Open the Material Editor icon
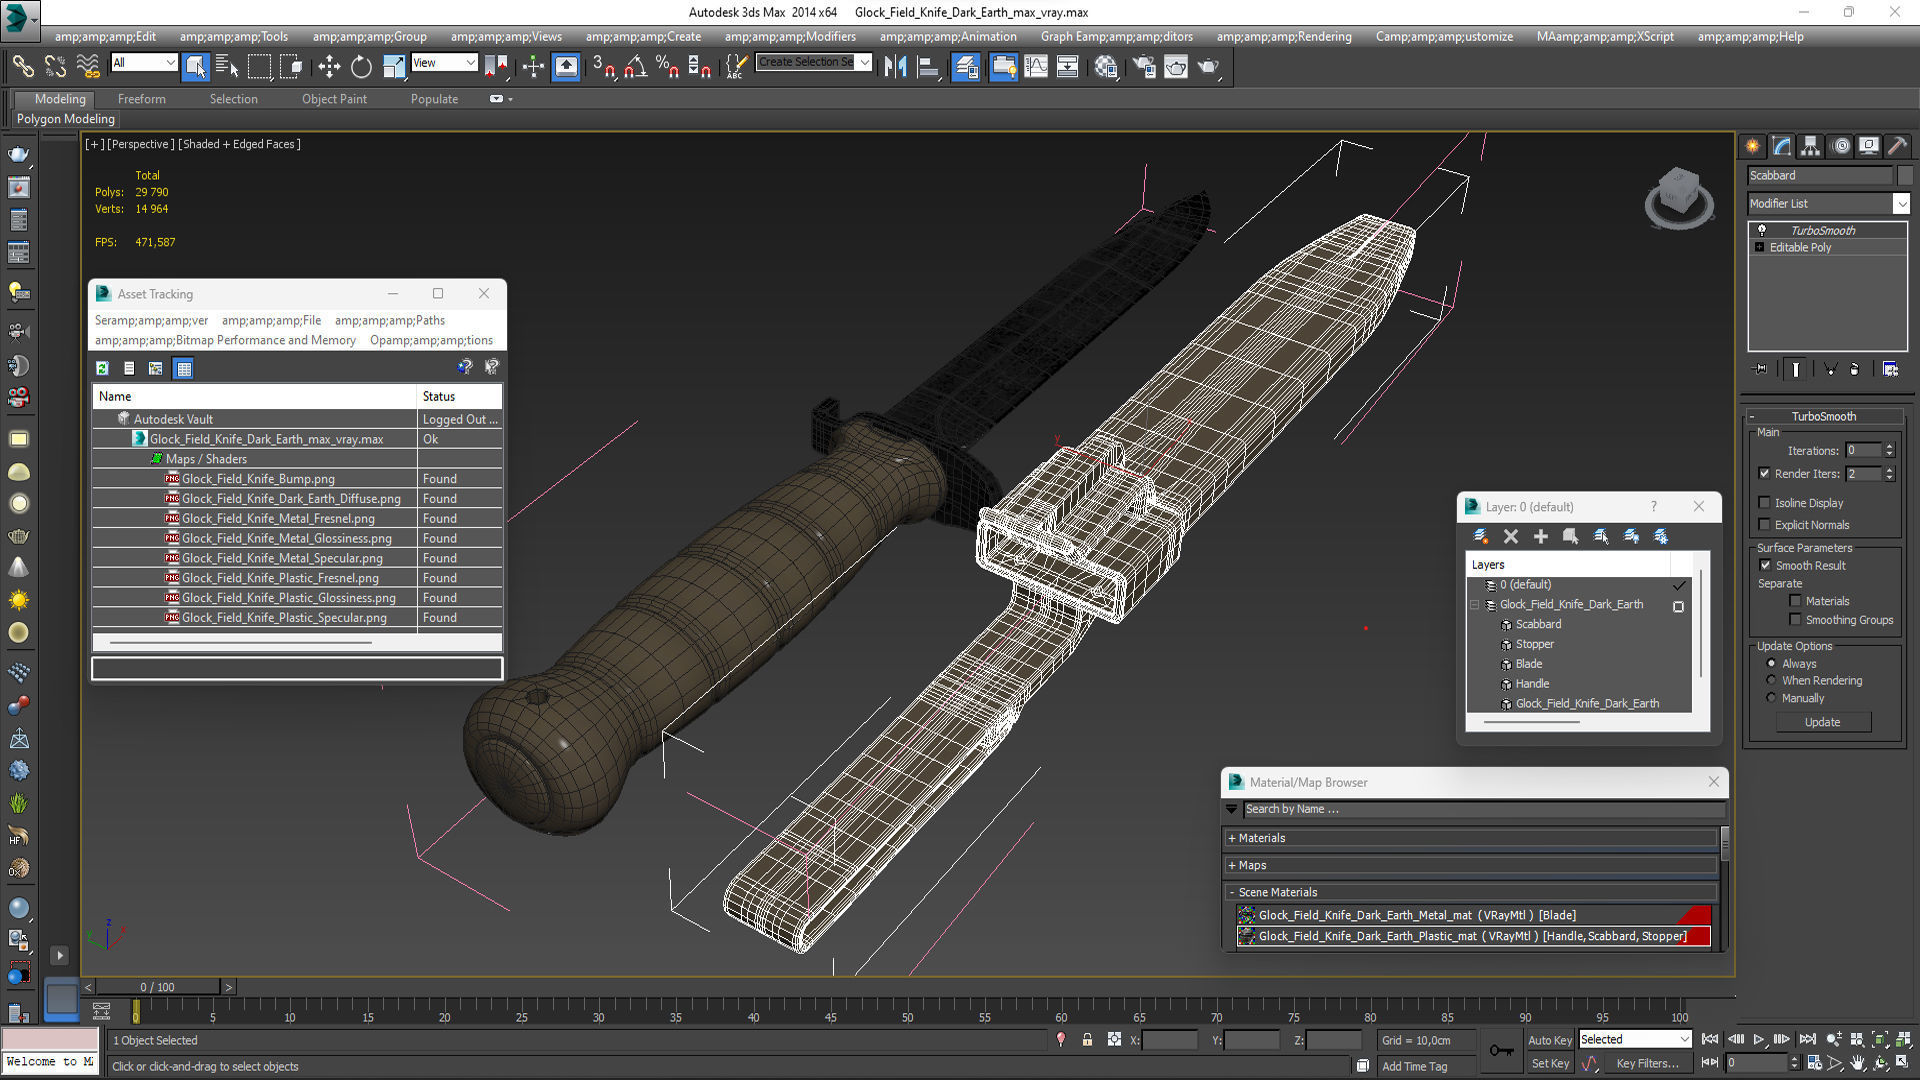1920x1080 pixels. tap(1105, 67)
